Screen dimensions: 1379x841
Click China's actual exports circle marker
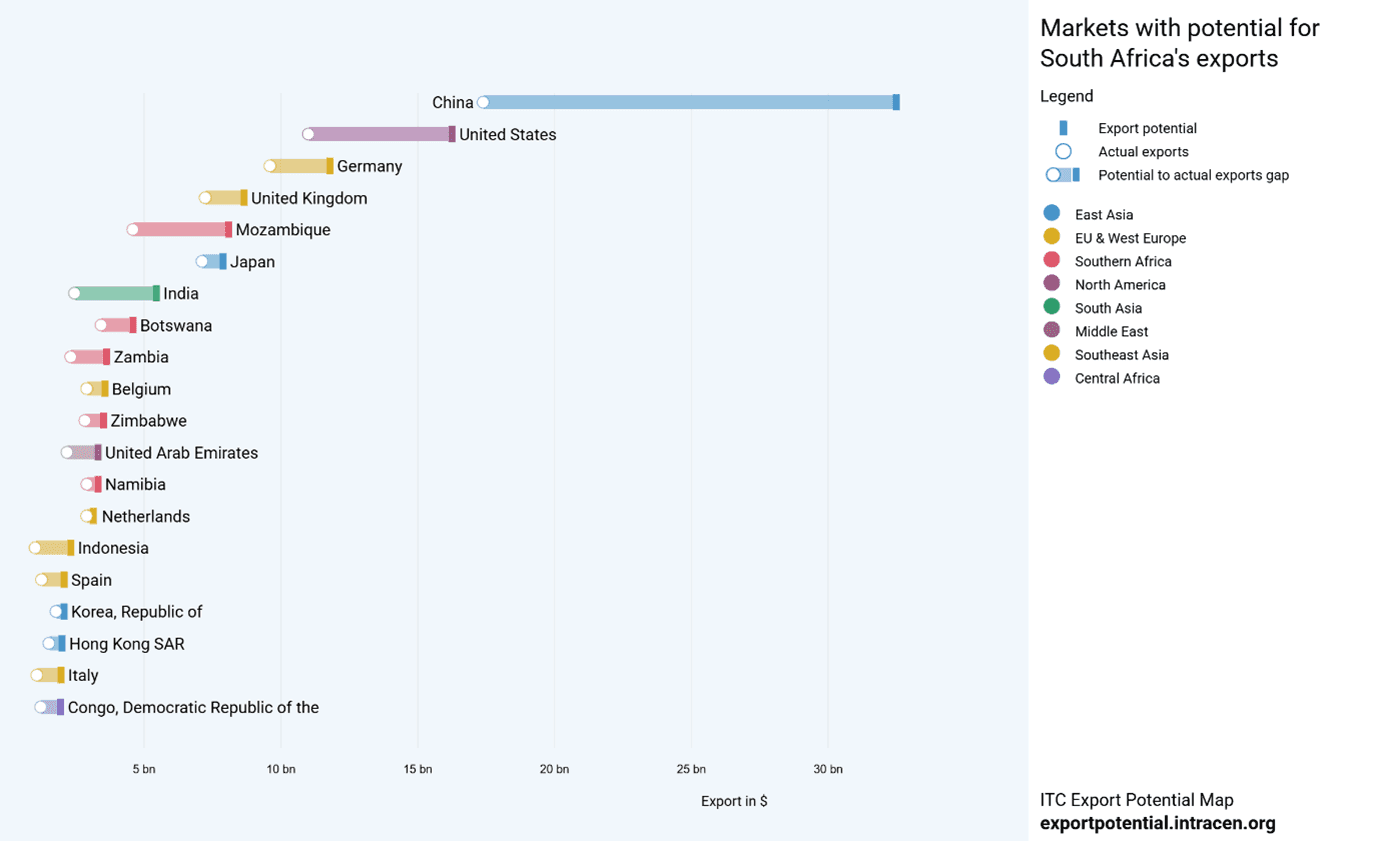pos(483,102)
